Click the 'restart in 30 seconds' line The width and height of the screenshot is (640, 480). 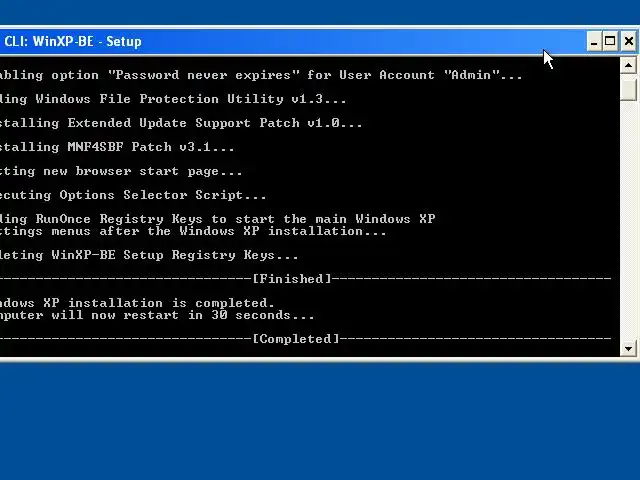(x=157, y=315)
